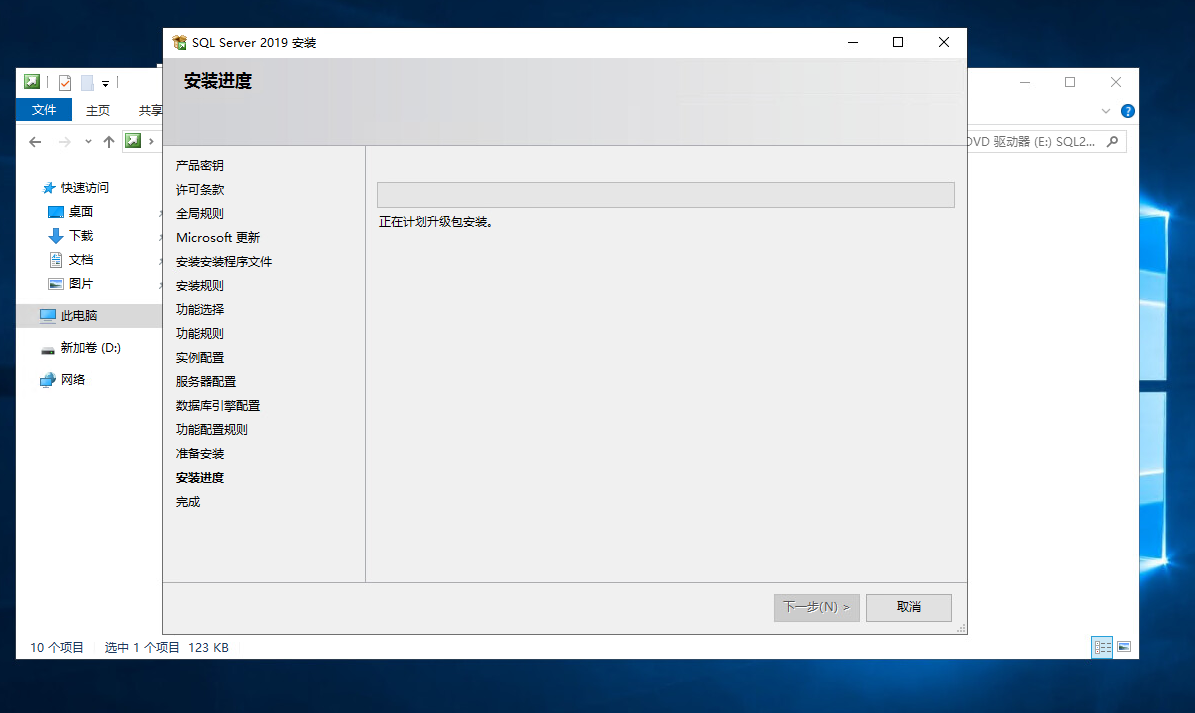The width and height of the screenshot is (1195, 713).
Task: Expand the Explorer ribbon with chevron
Action: coord(1106,111)
